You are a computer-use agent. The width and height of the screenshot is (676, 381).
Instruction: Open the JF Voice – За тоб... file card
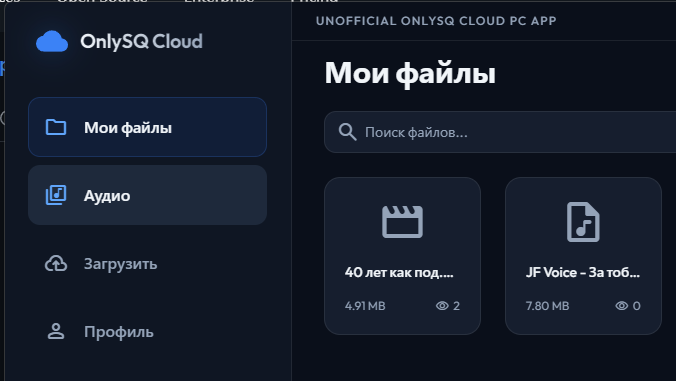[583, 256]
